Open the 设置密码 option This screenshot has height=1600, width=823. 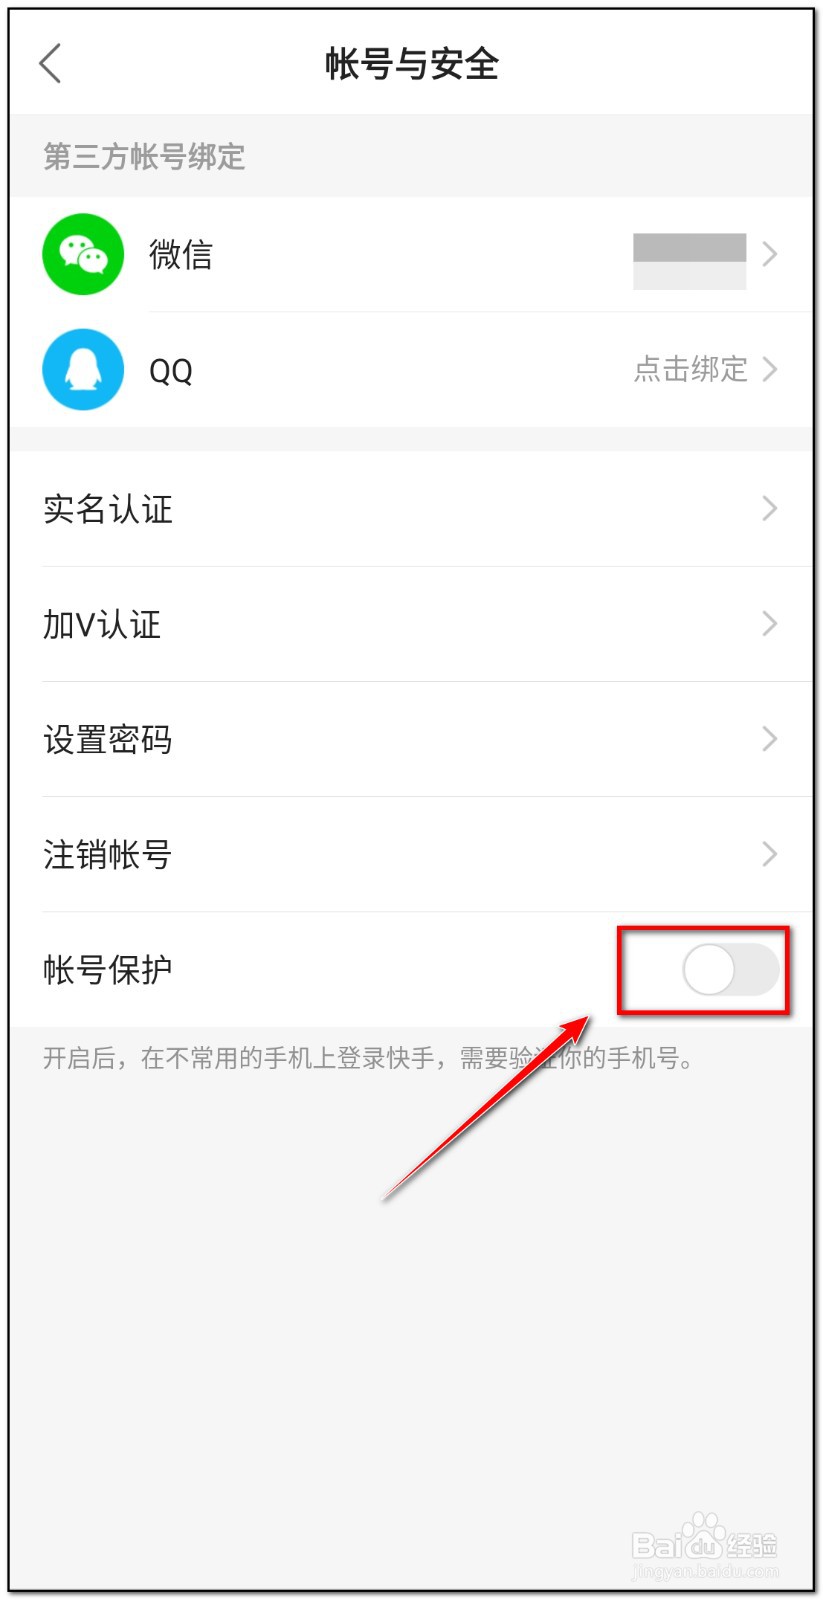pos(411,739)
